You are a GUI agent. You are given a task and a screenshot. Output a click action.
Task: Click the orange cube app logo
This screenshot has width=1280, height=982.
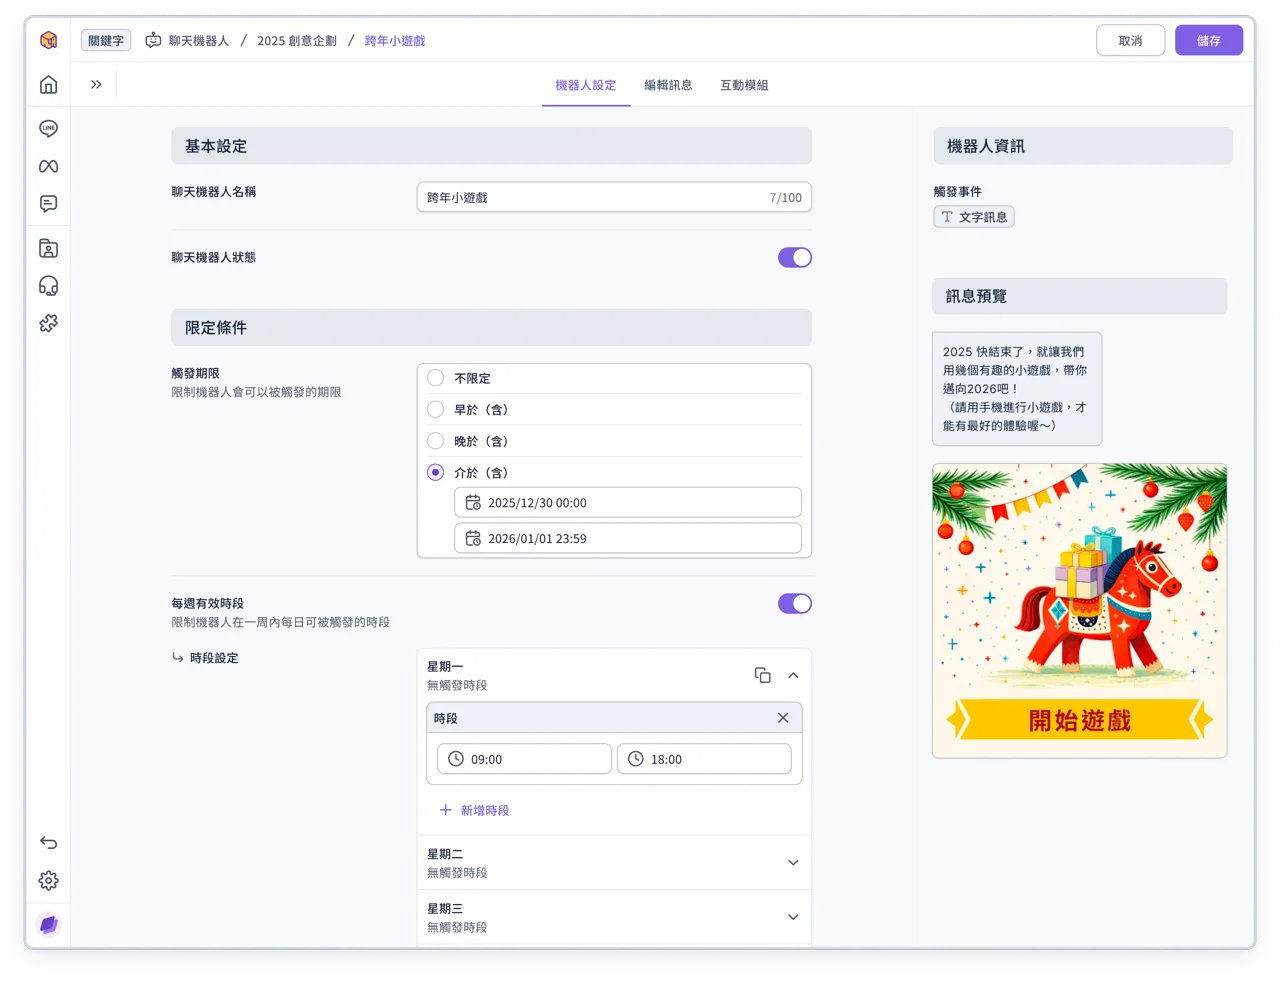click(x=48, y=40)
